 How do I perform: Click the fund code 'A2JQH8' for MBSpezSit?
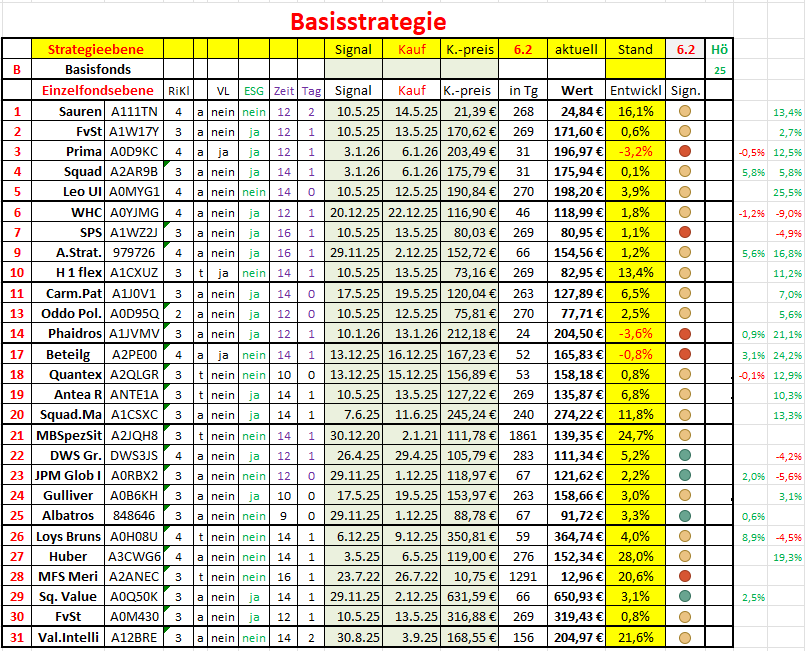tap(133, 435)
